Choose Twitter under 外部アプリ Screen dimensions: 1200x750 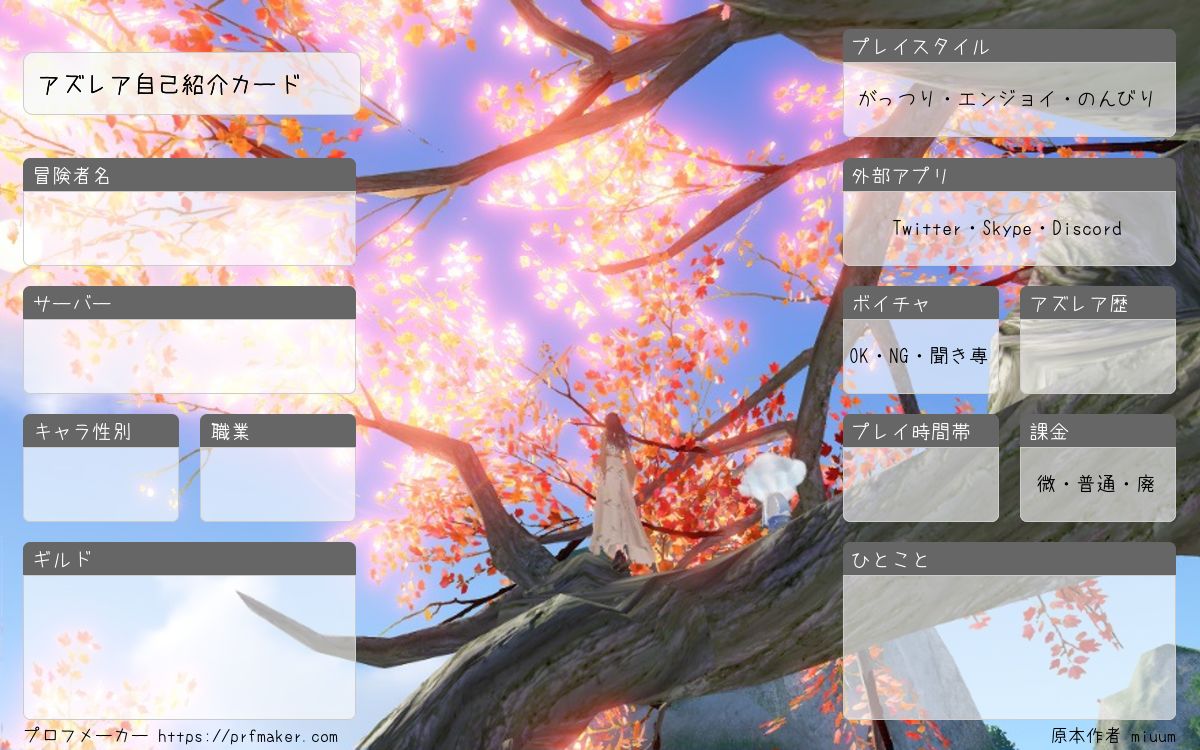[927, 228]
